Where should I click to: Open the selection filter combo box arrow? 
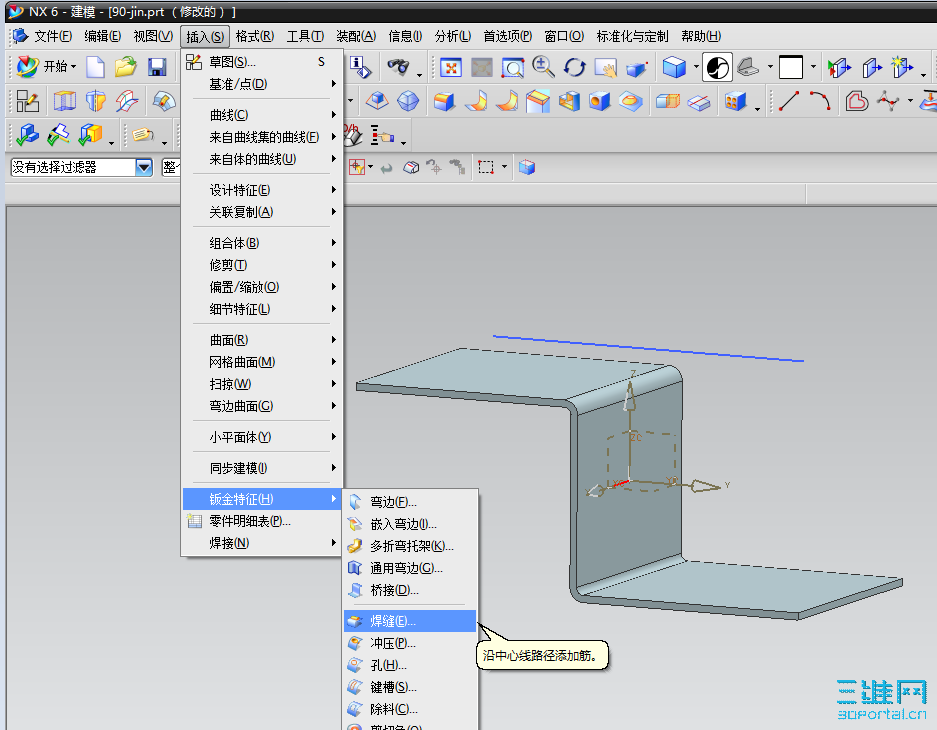coord(144,167)
